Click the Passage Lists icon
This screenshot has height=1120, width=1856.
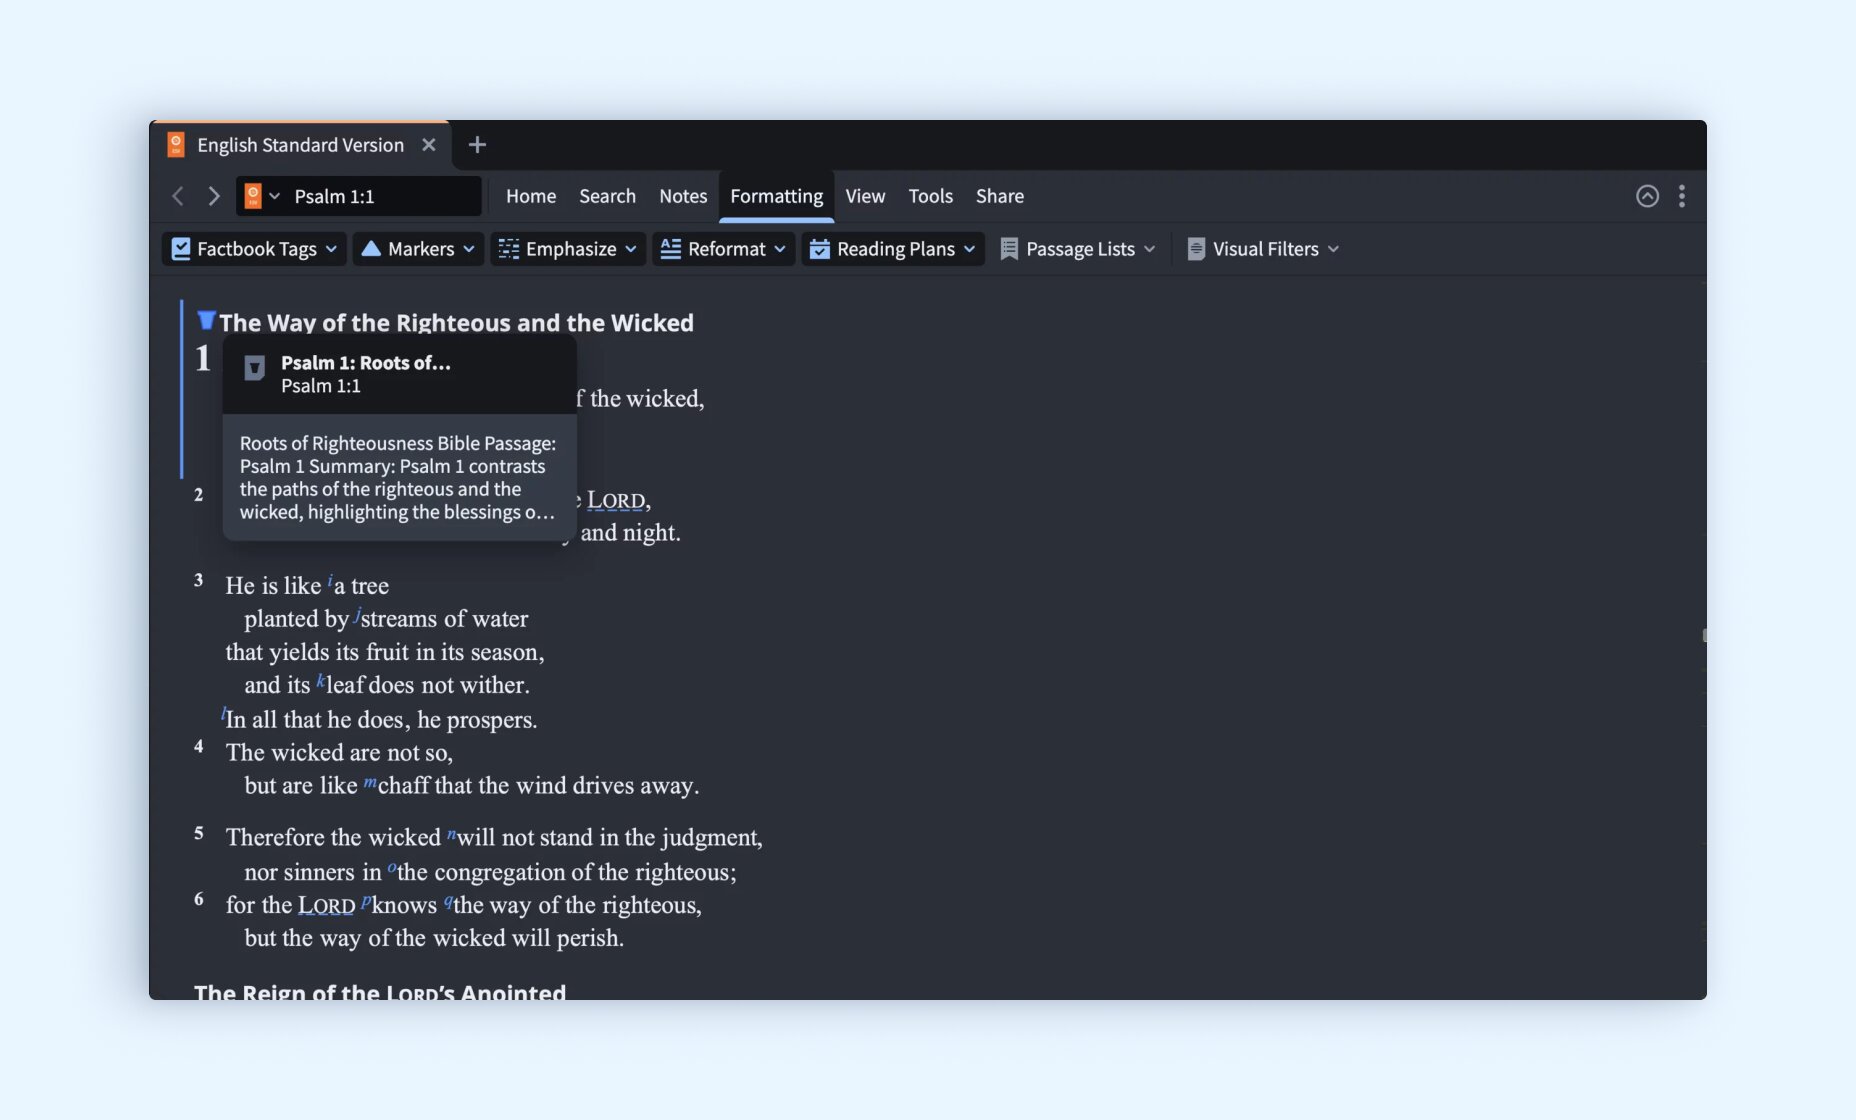pos(1010,249)
